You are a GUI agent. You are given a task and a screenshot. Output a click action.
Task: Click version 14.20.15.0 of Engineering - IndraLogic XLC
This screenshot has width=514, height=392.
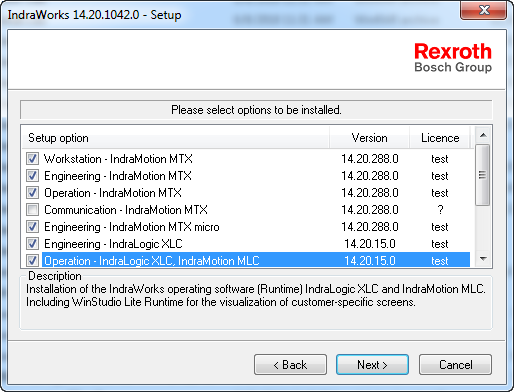tap(370, 244)
